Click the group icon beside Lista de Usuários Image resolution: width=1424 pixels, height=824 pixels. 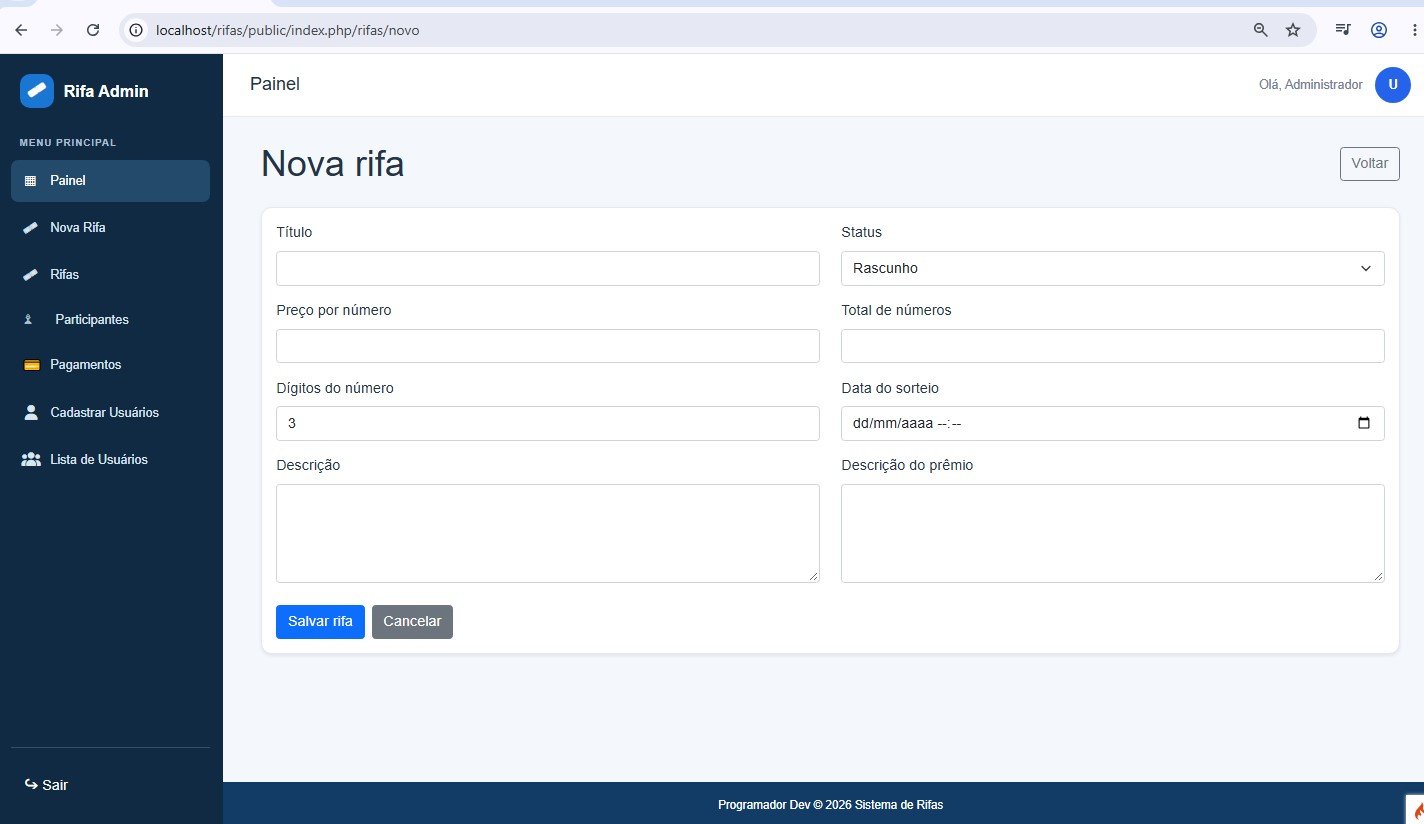[x=31, y=459]
